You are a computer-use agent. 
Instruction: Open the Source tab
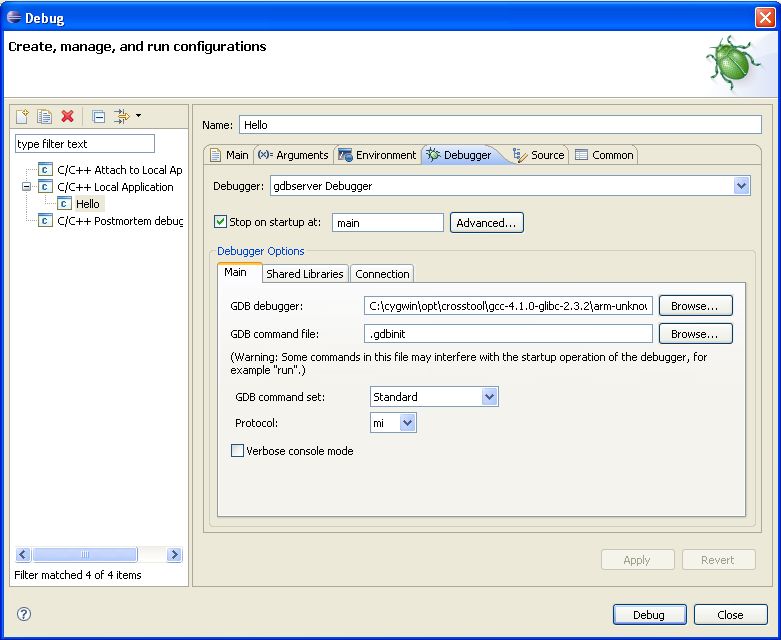tap(538, 155)
